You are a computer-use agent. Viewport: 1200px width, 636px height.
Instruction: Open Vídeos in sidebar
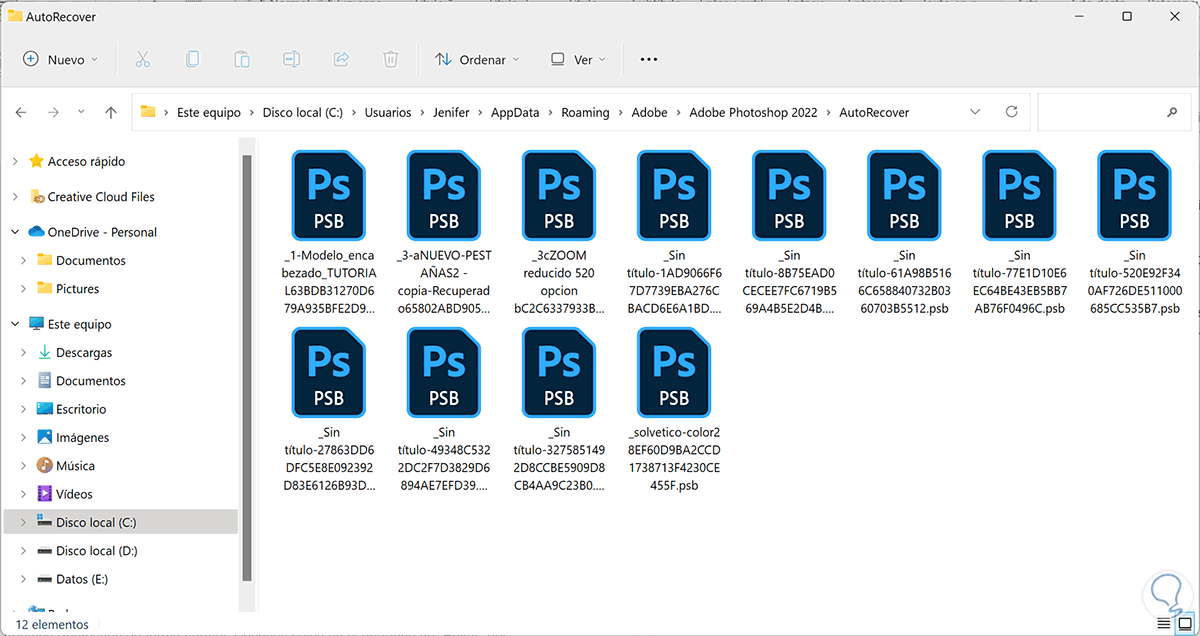[x=74, y=494]
